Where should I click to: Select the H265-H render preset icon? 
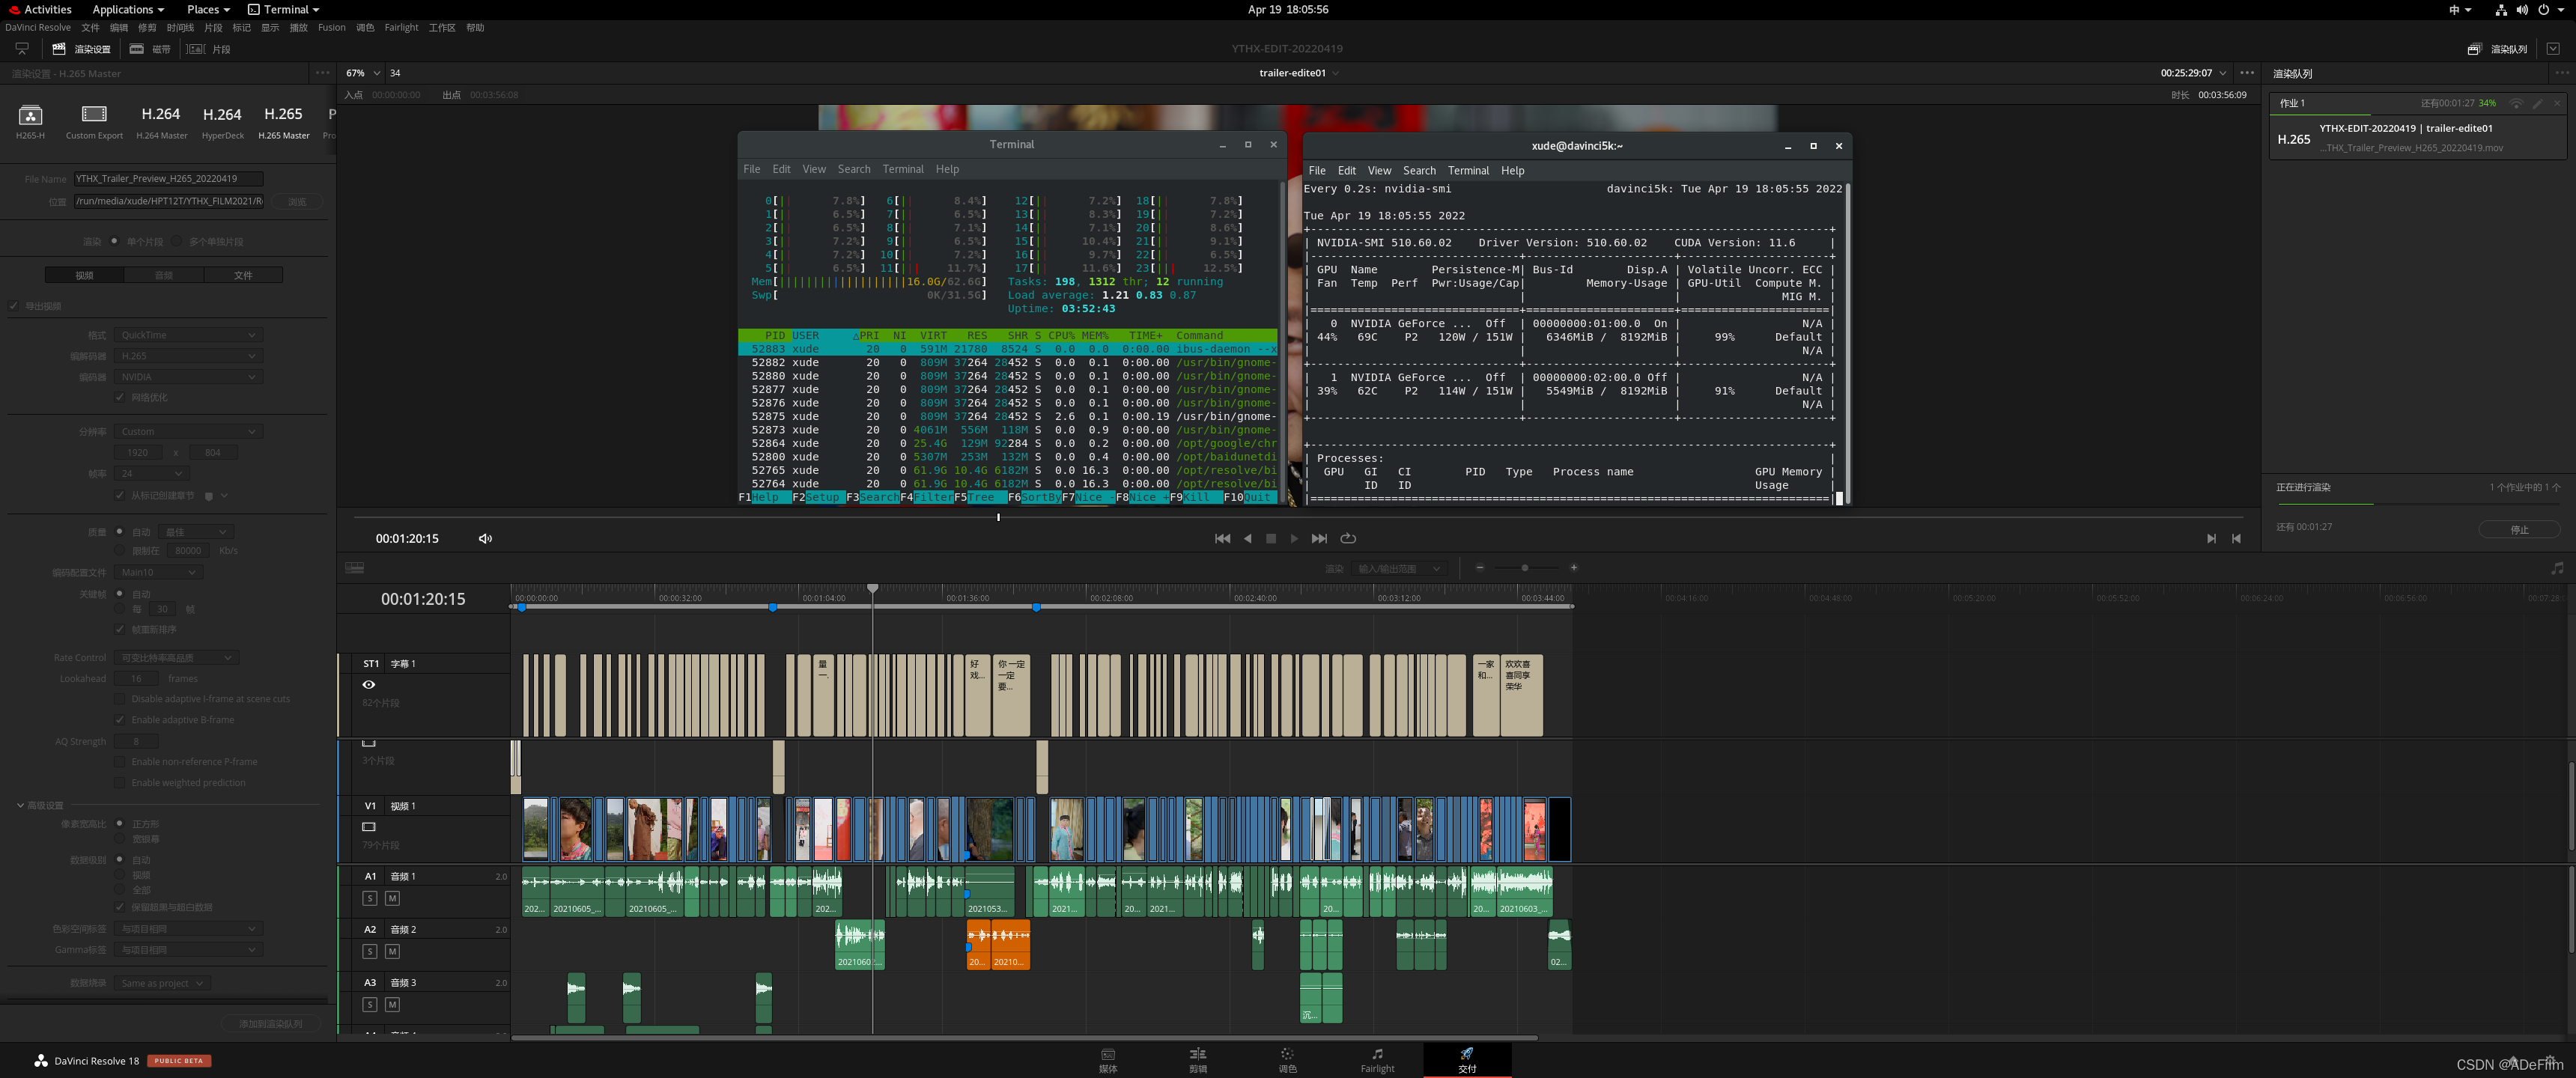30,115
